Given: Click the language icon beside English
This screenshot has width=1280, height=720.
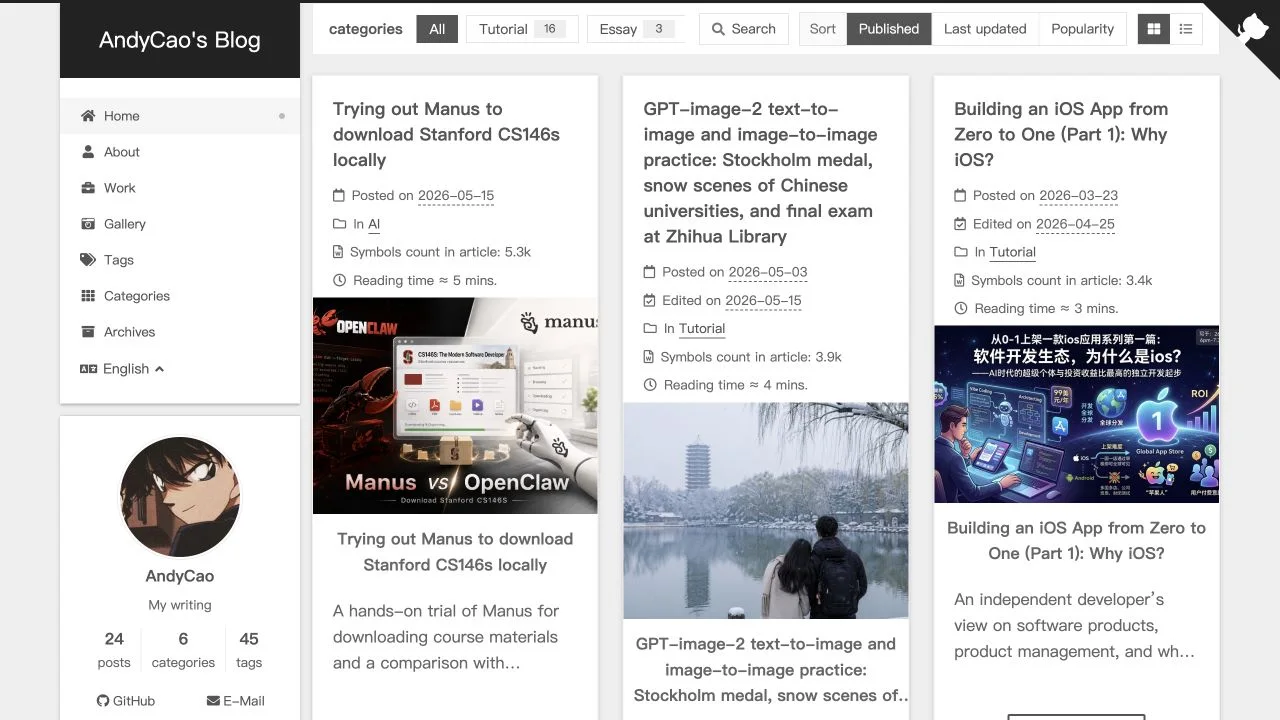Looking at the screenshot, I should coord(88,369).
